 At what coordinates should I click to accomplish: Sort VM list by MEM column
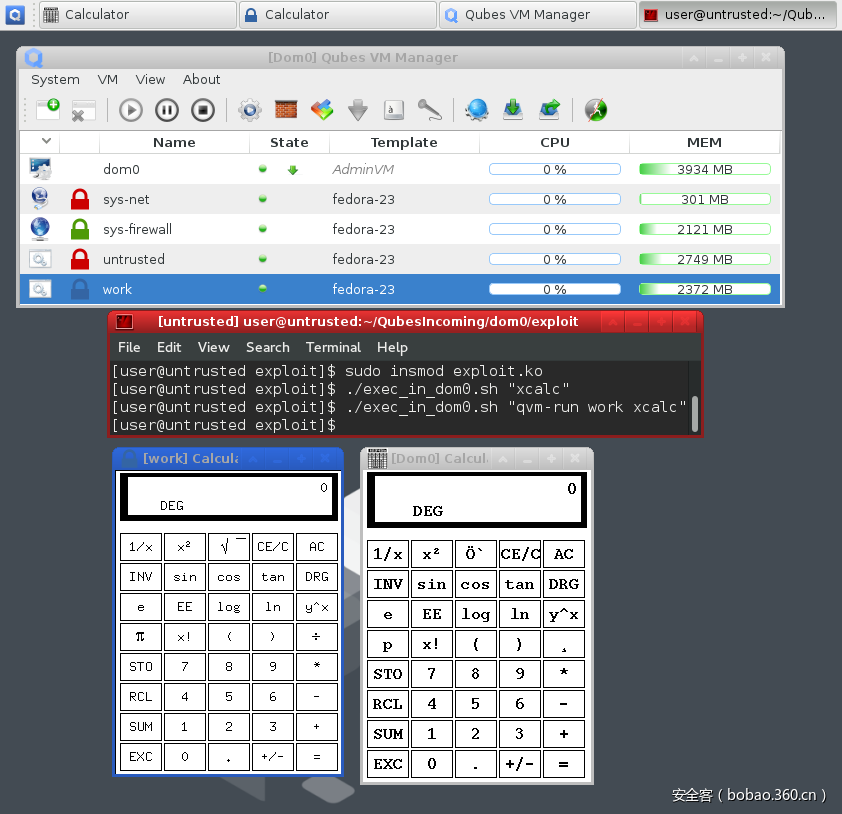704,142
